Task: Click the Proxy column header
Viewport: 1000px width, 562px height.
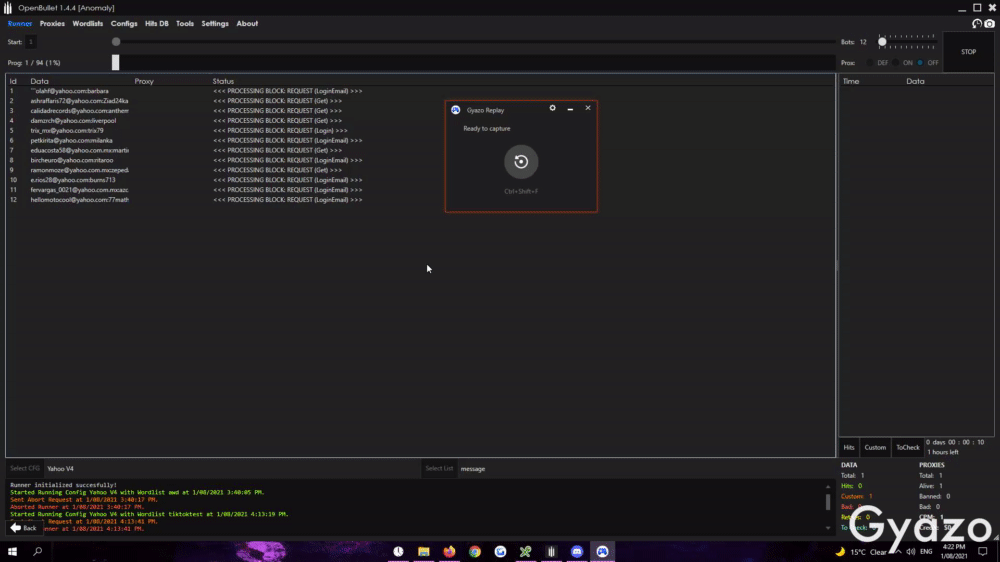Action: [144, 81]
